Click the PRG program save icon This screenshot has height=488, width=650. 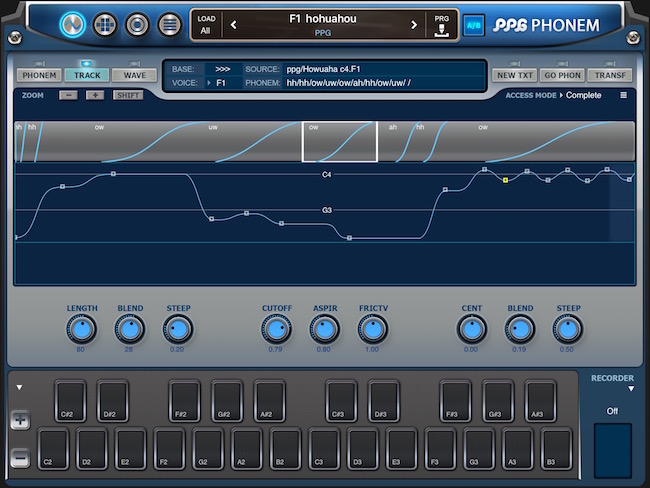pyautogui.click(x=441, y=25)
